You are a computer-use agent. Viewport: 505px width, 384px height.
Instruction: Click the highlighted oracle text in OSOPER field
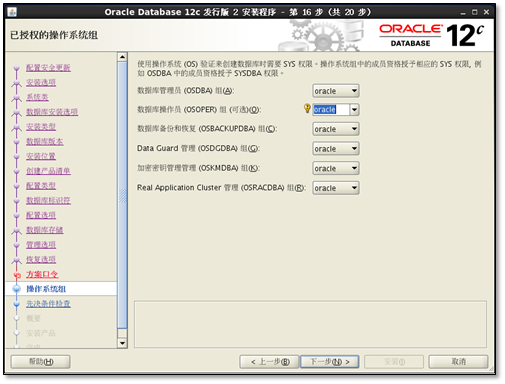click(x=325, y=109)
